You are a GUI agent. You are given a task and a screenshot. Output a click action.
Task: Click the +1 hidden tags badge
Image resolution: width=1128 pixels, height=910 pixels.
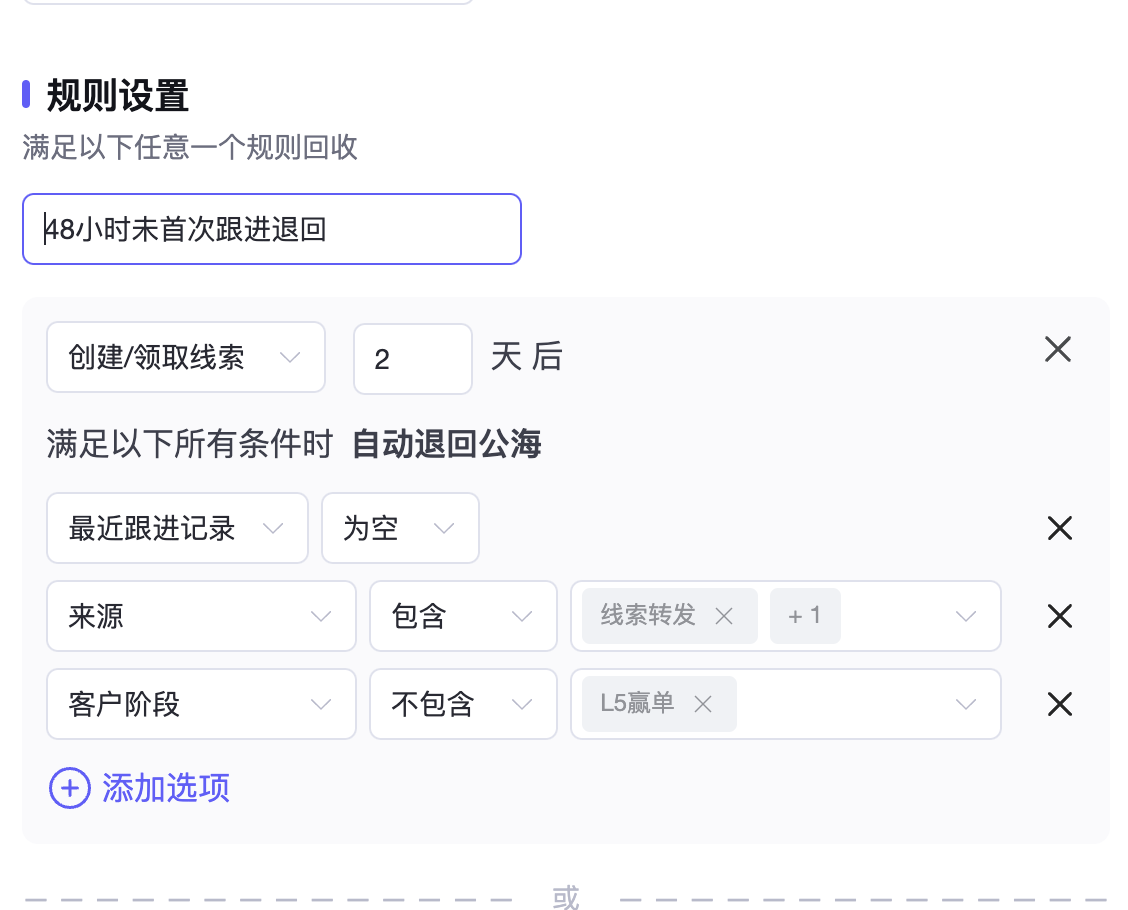tap(805, 616)
